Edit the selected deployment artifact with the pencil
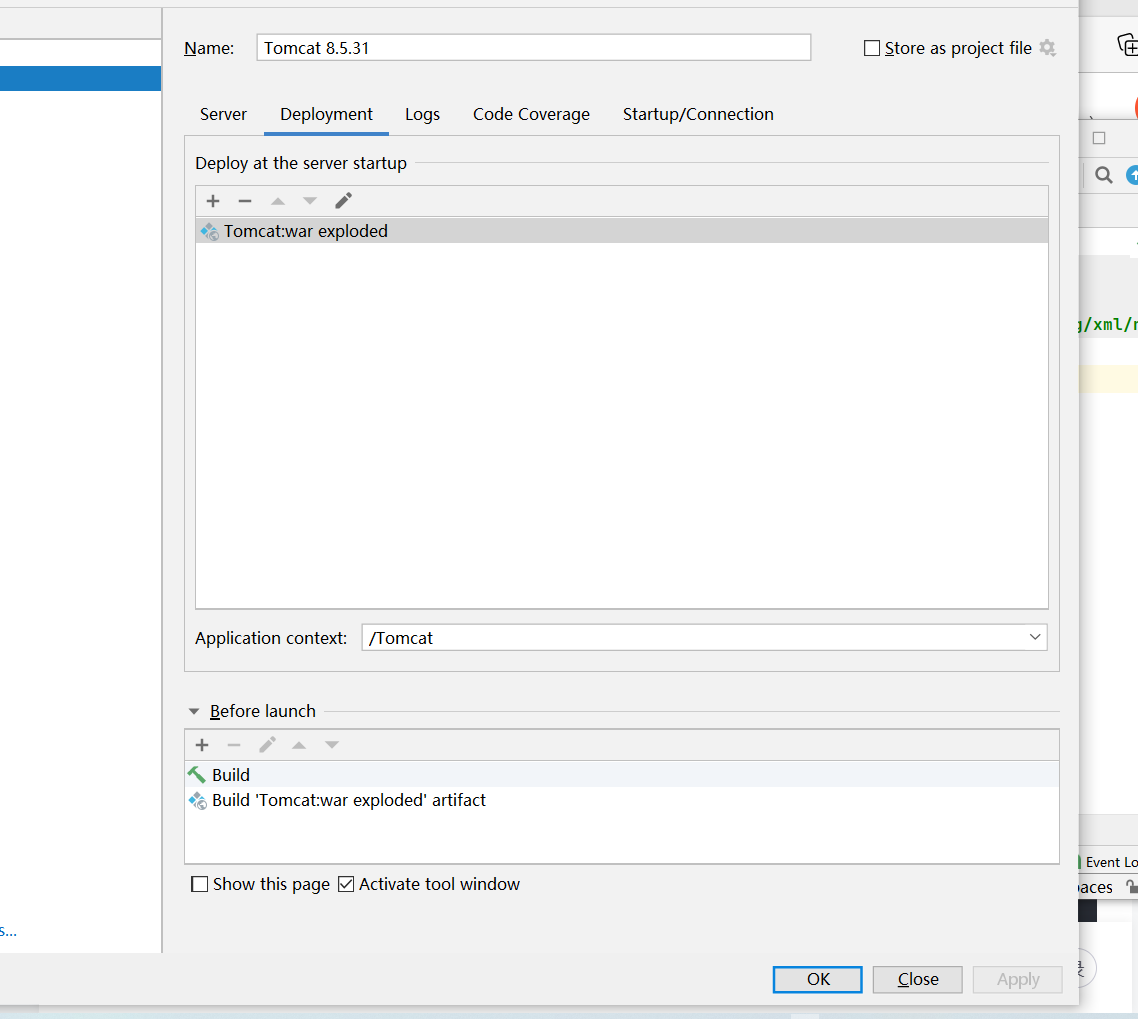Viewport: 1138px width, 1019px height. (x=343, y=200)
